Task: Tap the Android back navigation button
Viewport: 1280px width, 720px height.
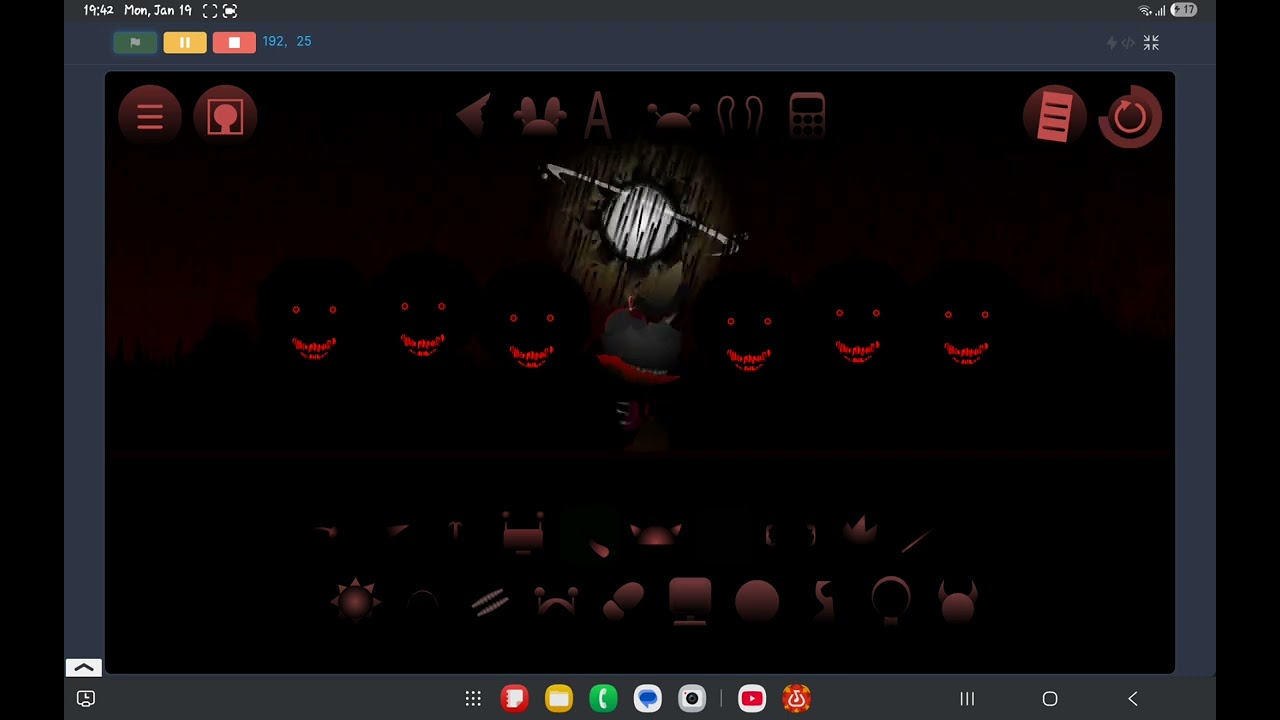Action: [x=1133, y=699]
